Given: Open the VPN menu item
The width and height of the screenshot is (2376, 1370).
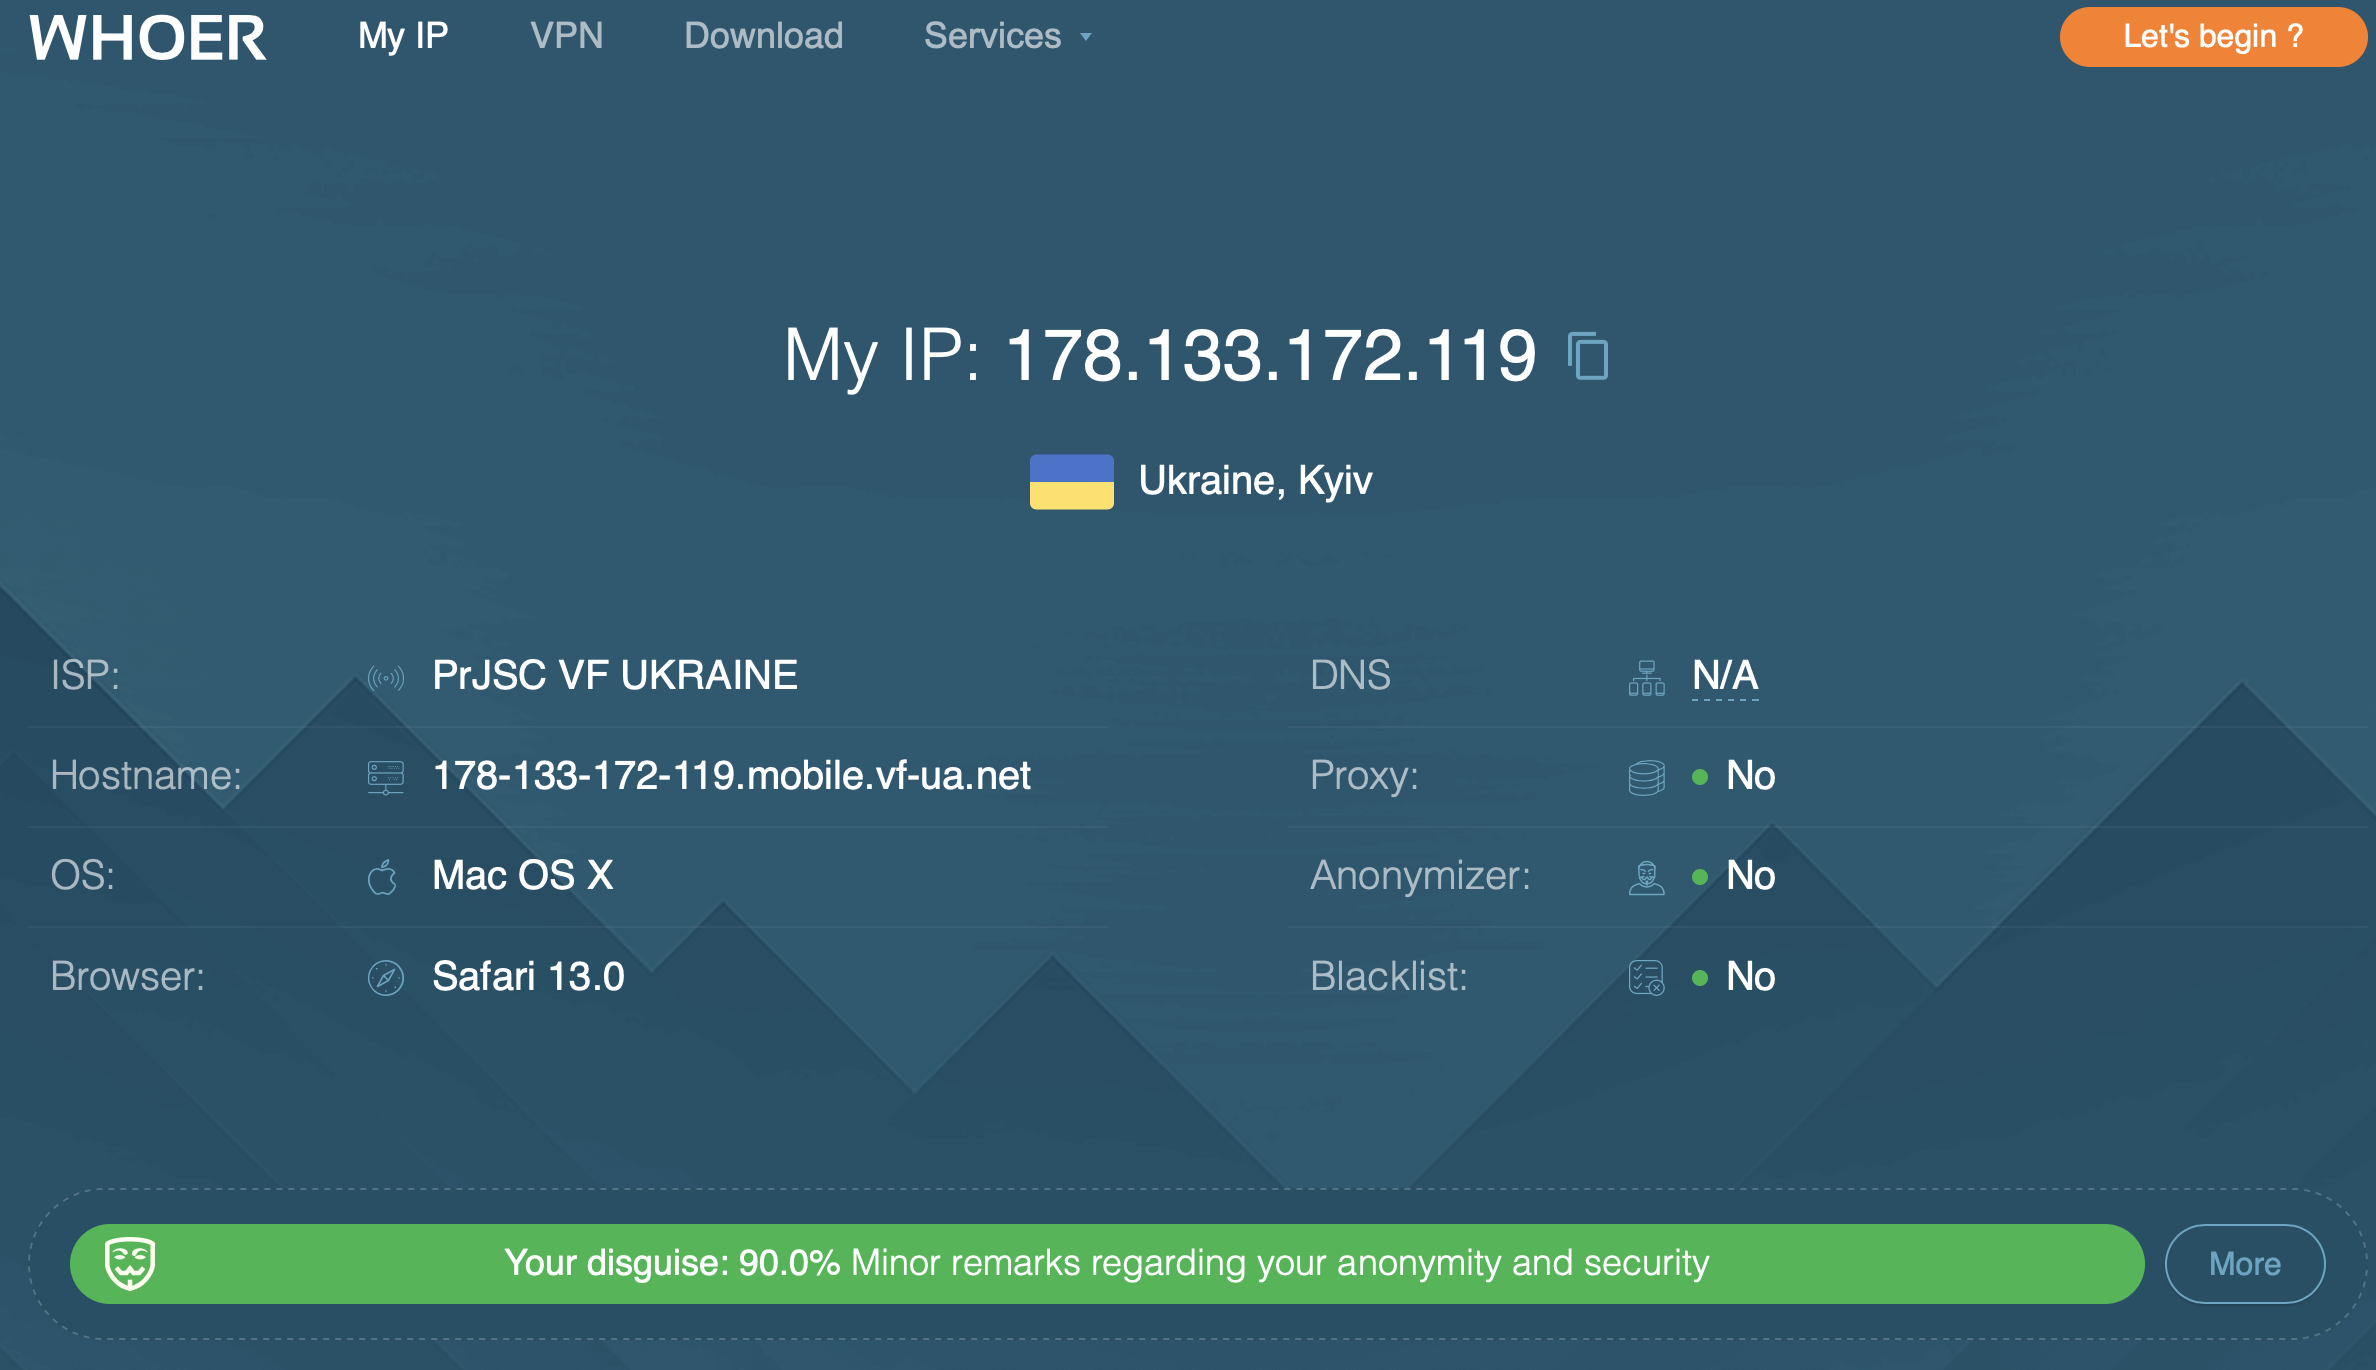Looking at the screenshot, I should 567,36.
